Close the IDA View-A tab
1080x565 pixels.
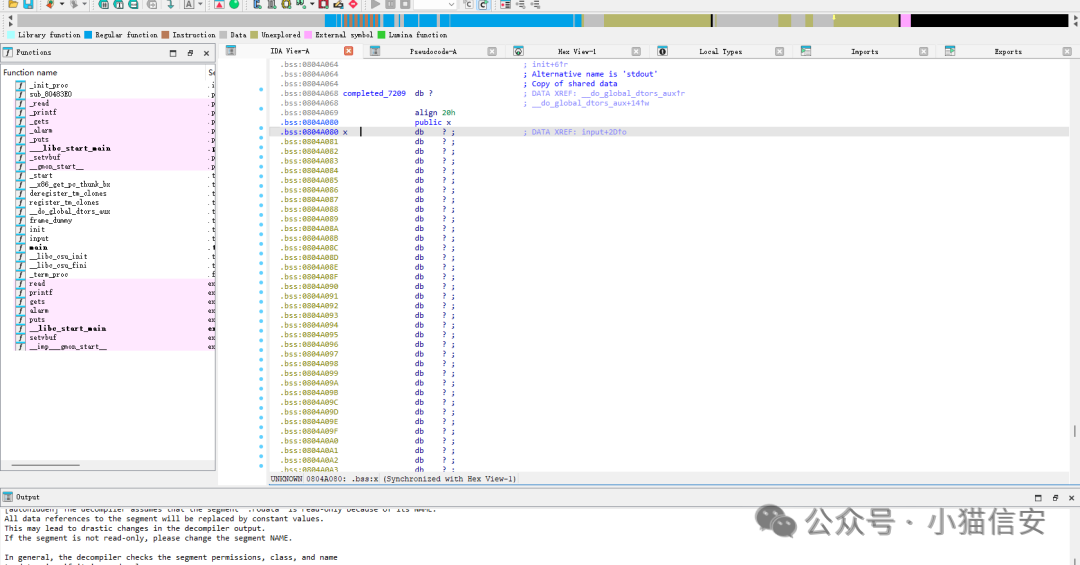[349, 51]
